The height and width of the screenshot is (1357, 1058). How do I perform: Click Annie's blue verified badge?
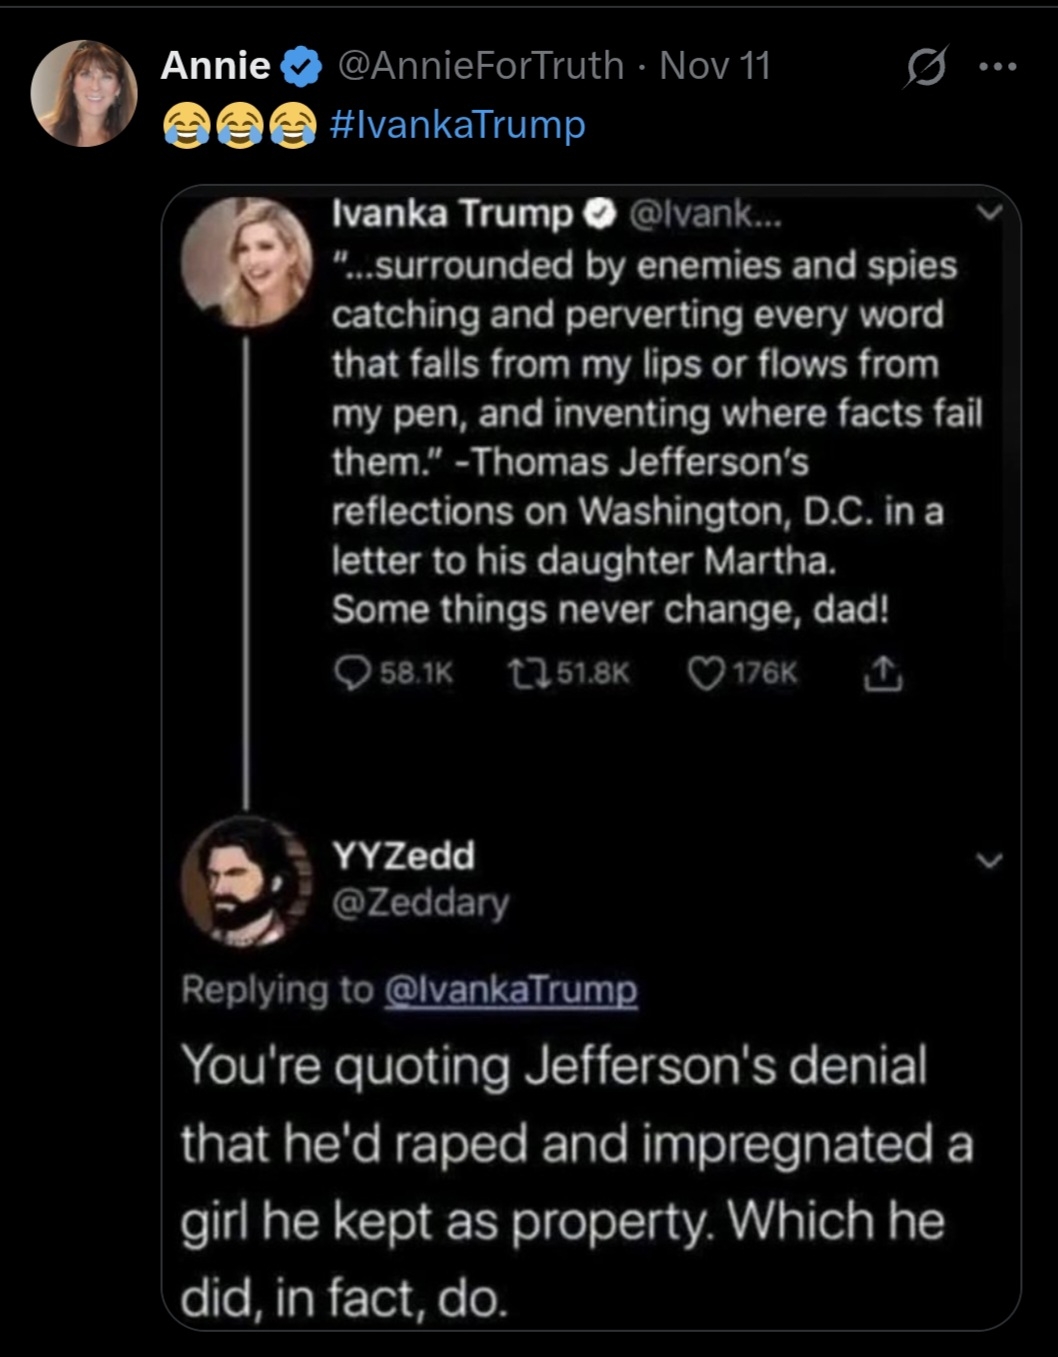coord(301,67)
